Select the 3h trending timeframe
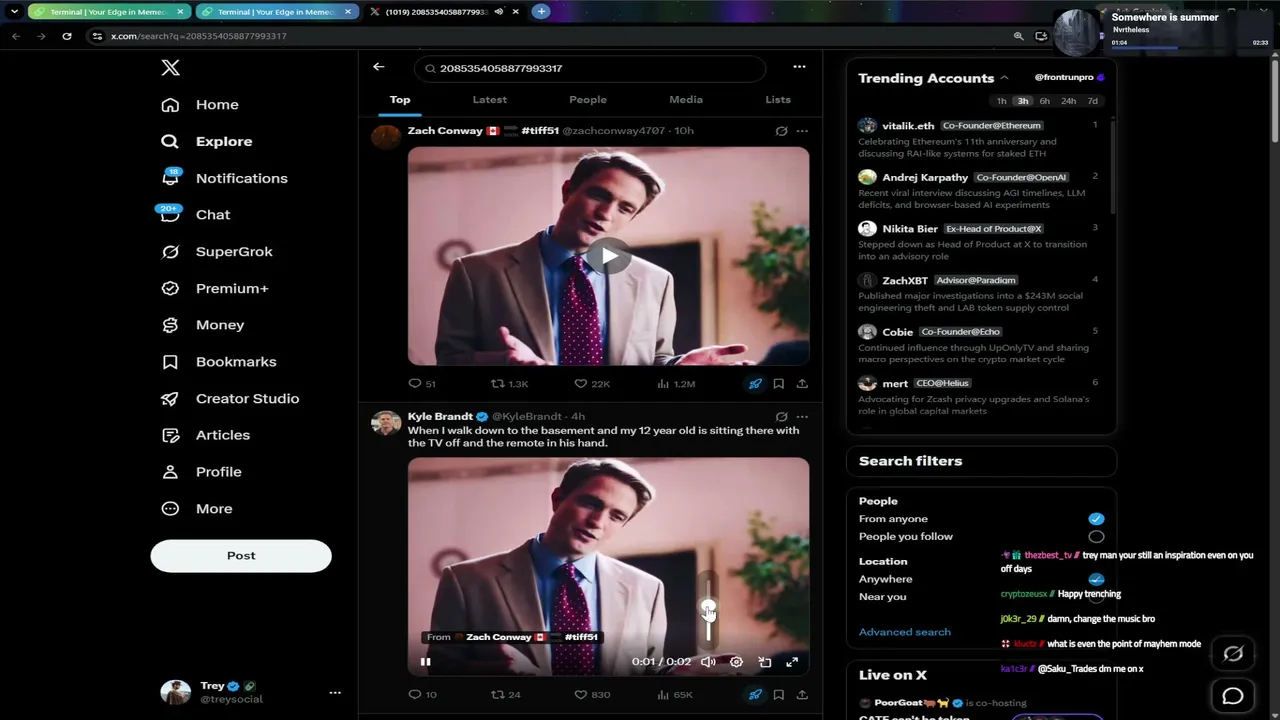1280x720 pixels. (x=1022, y=101)
